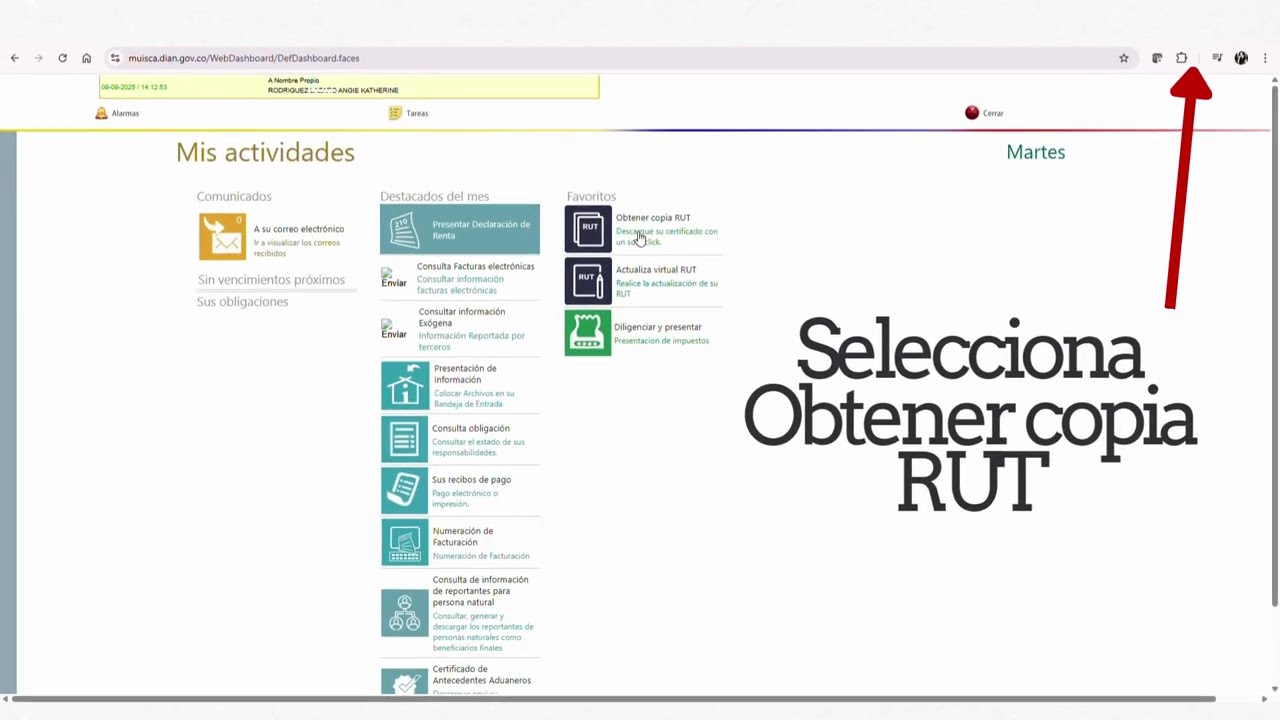
Task: Reload the page with refresh icon
Action: 62,58
